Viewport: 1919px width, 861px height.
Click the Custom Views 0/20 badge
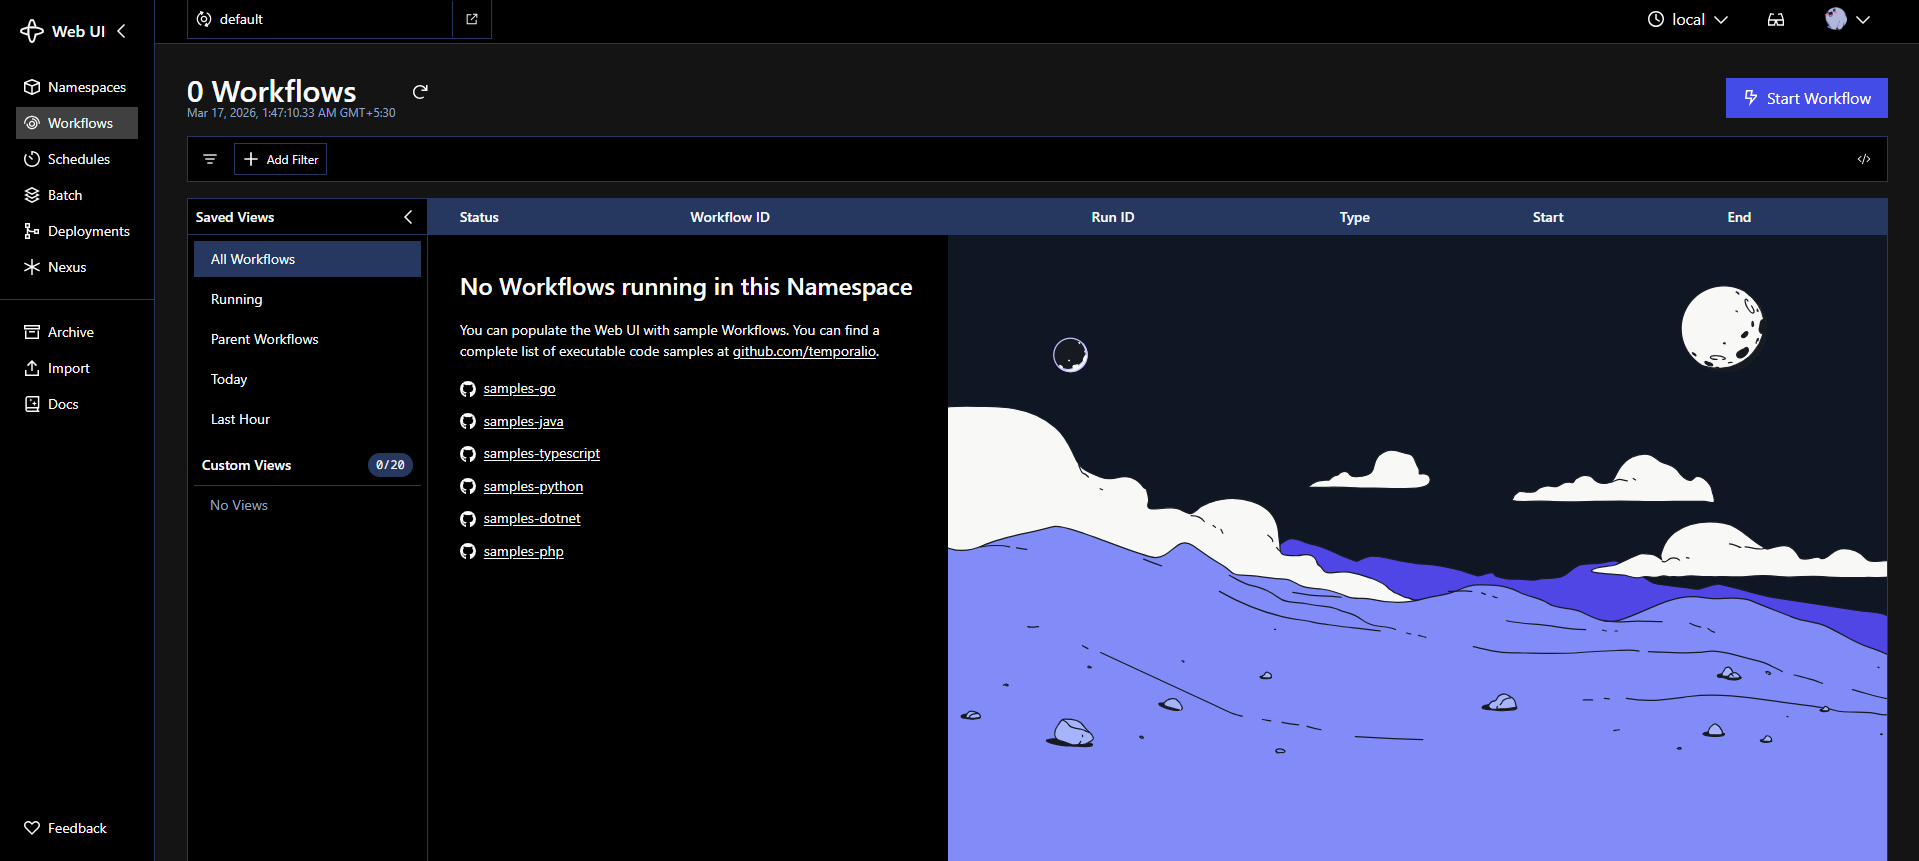390,465
